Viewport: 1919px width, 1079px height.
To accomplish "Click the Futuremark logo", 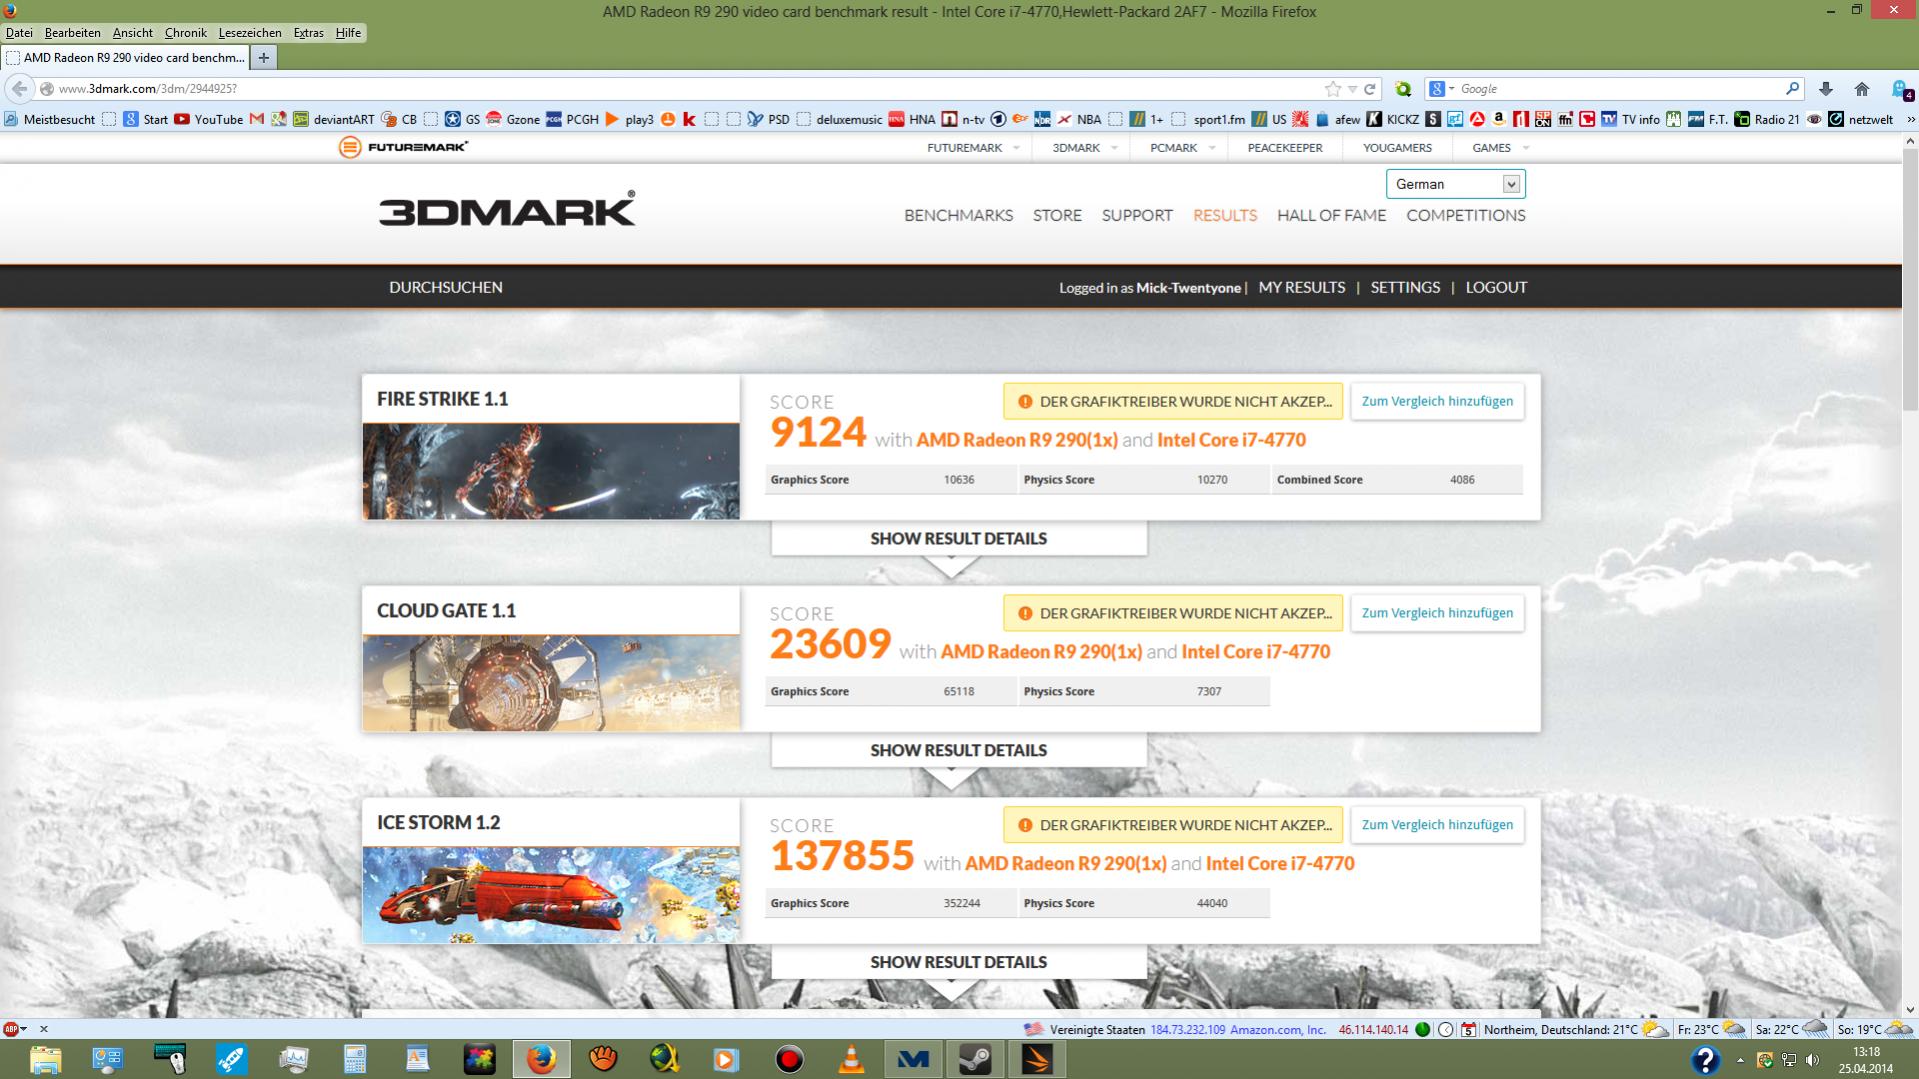I will (403, 147).
